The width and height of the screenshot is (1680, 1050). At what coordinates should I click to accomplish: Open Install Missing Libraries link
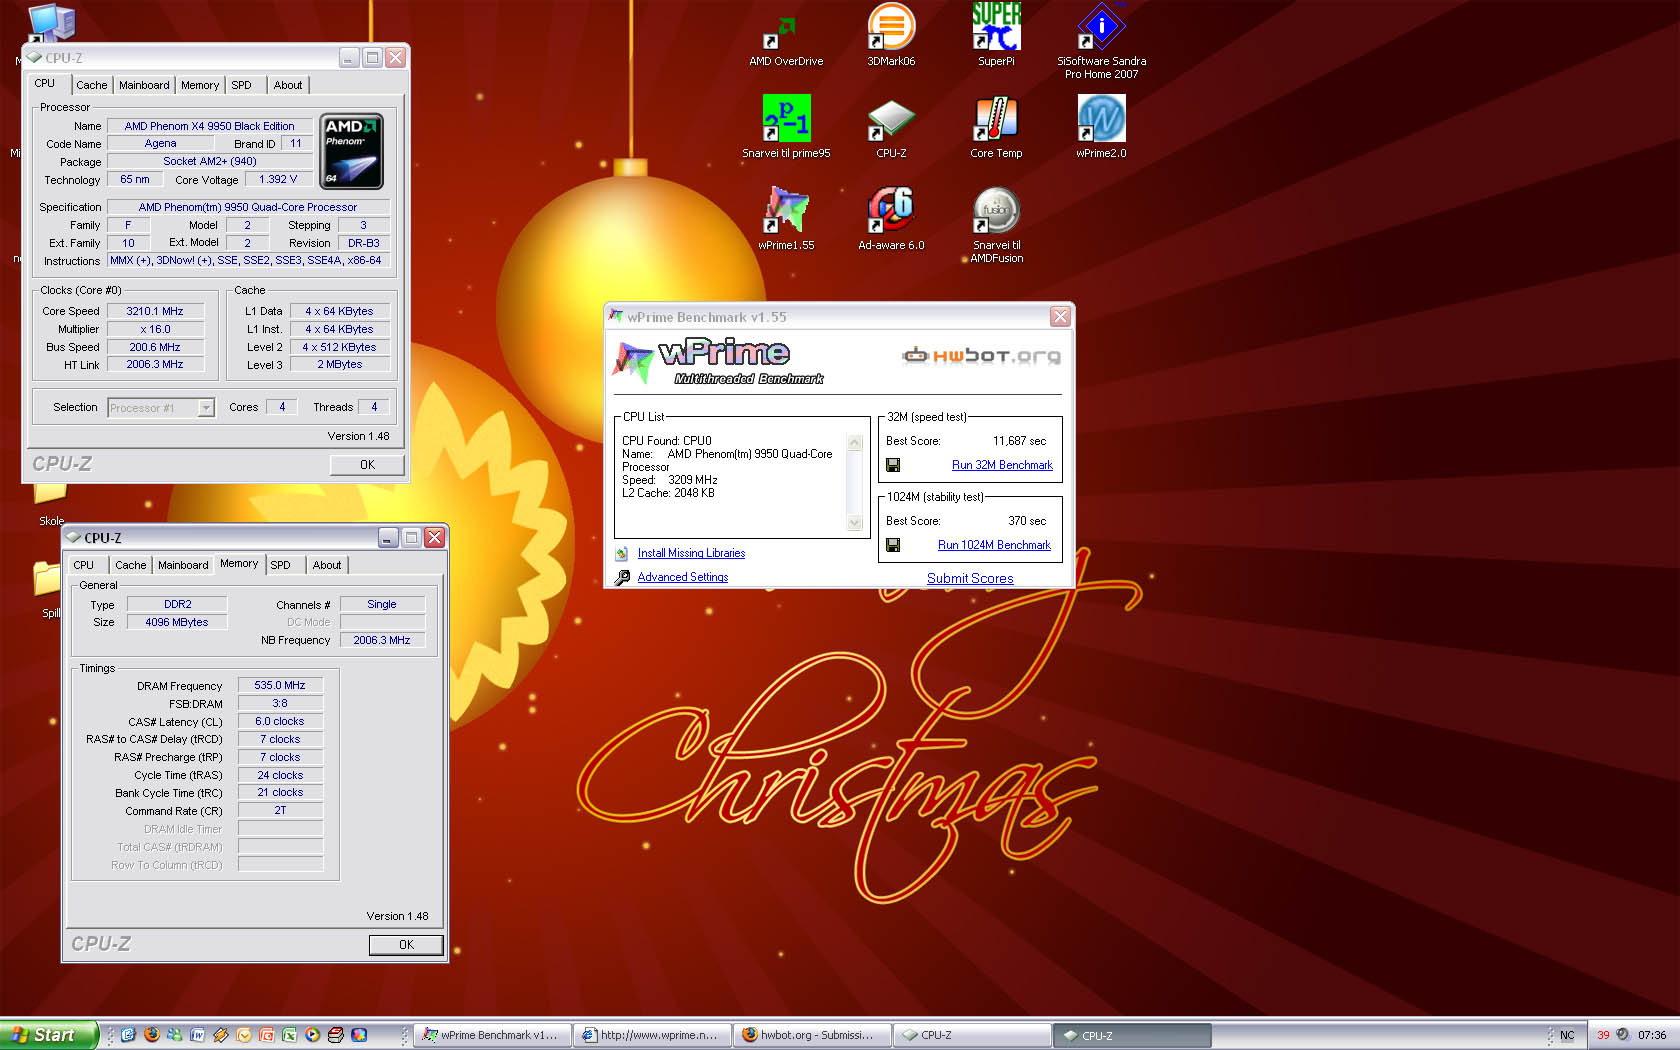691,553
